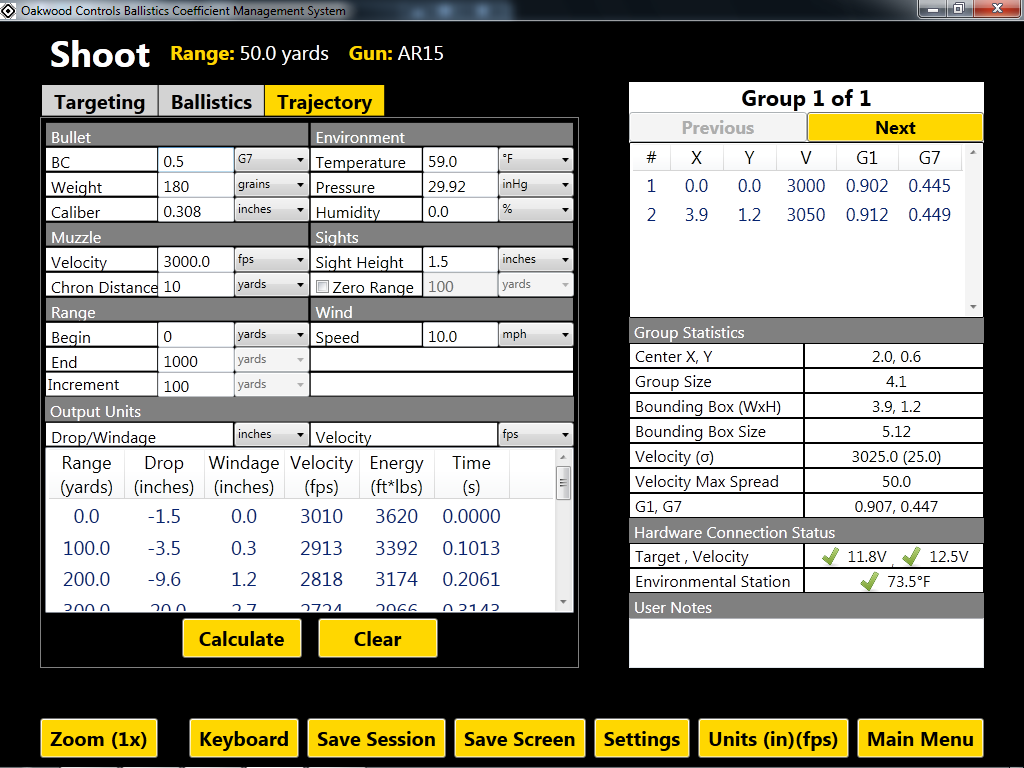Click the Wind Speed field 10.0
This screenshot has height=768, width=1024.
click(460, 336)
